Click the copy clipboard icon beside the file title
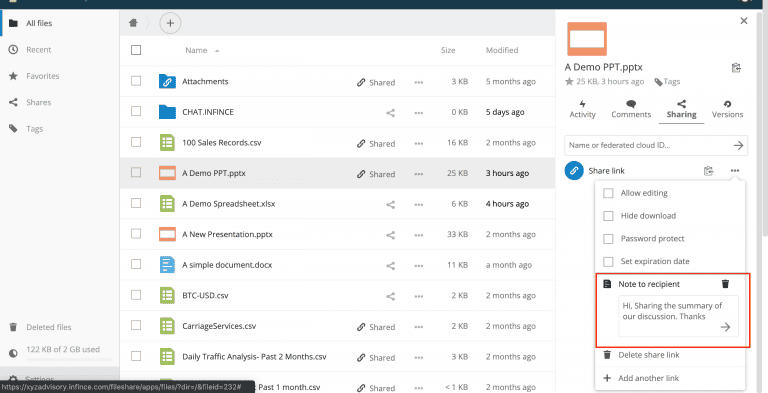The height and width of the screenshot is (393, 768). 736,68
